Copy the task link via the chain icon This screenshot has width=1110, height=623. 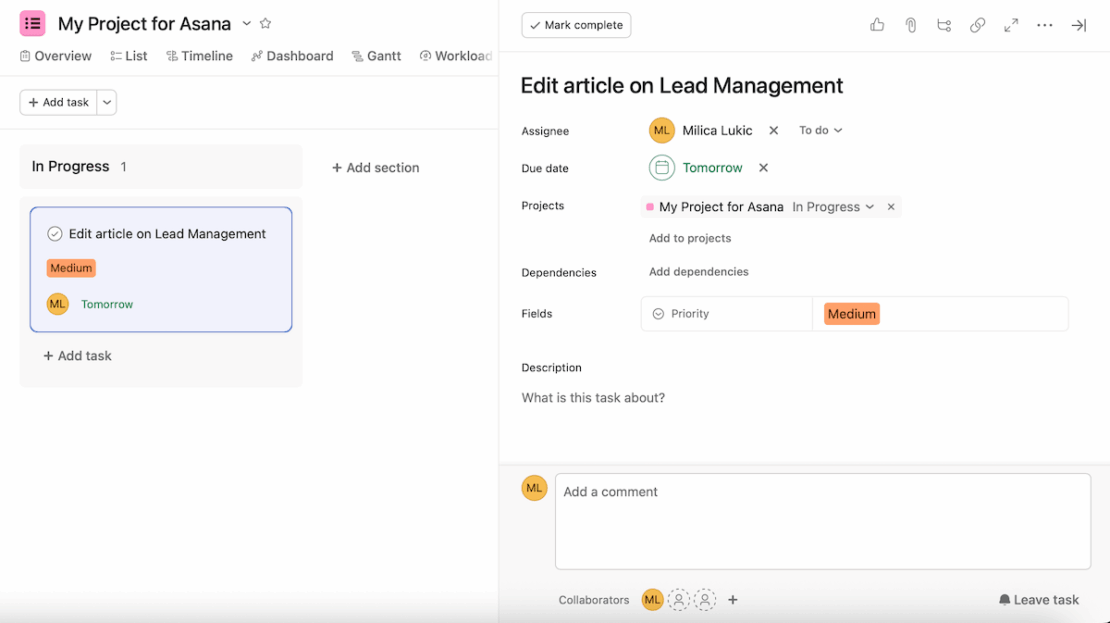977,25
